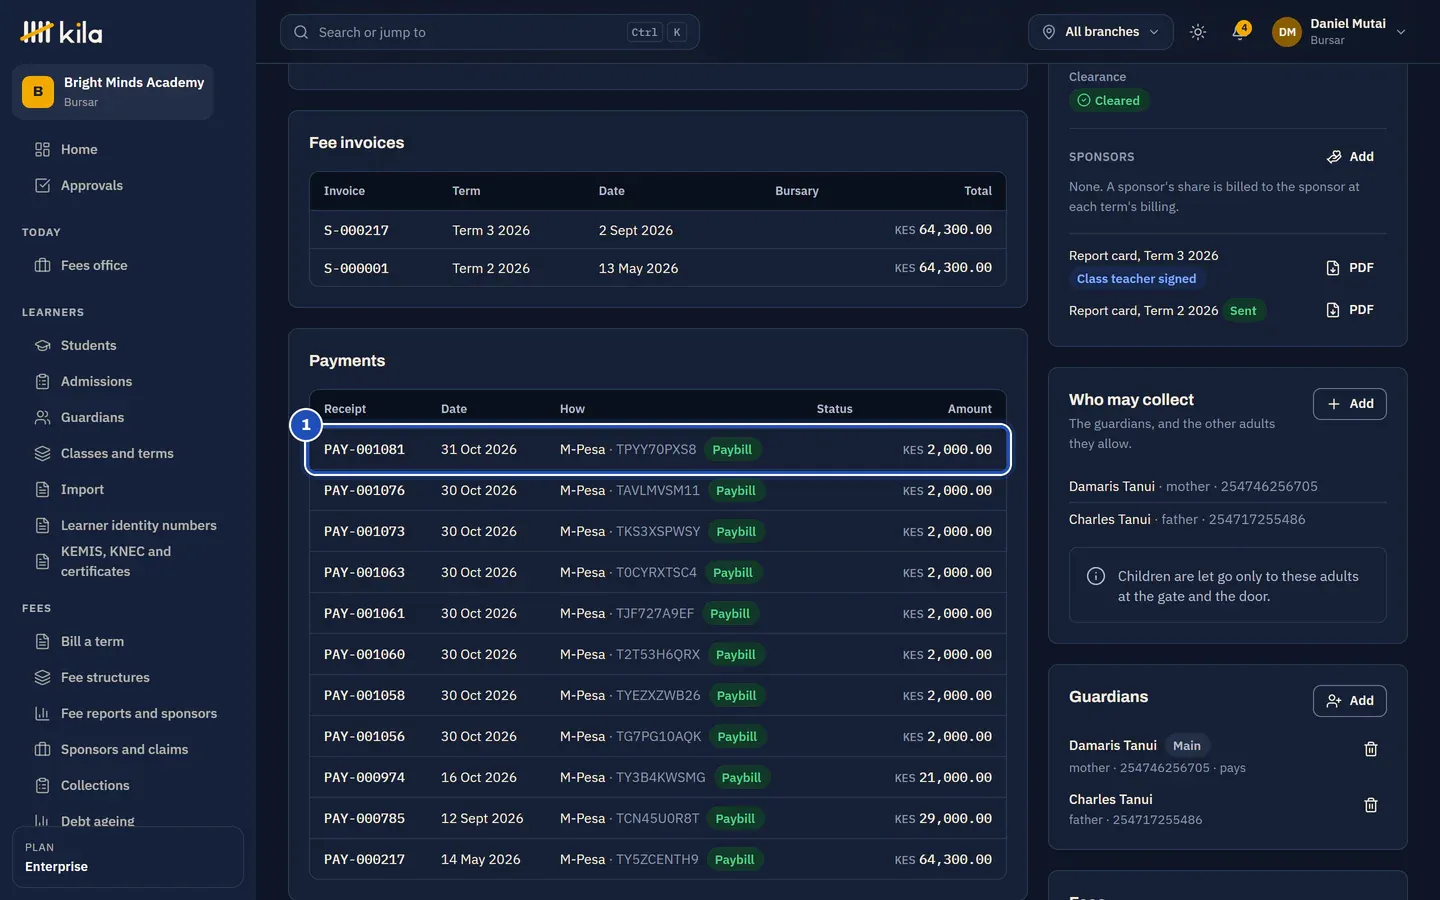
Task: Click the Sponsors and claims icon
Action: [x=42, y=750]
